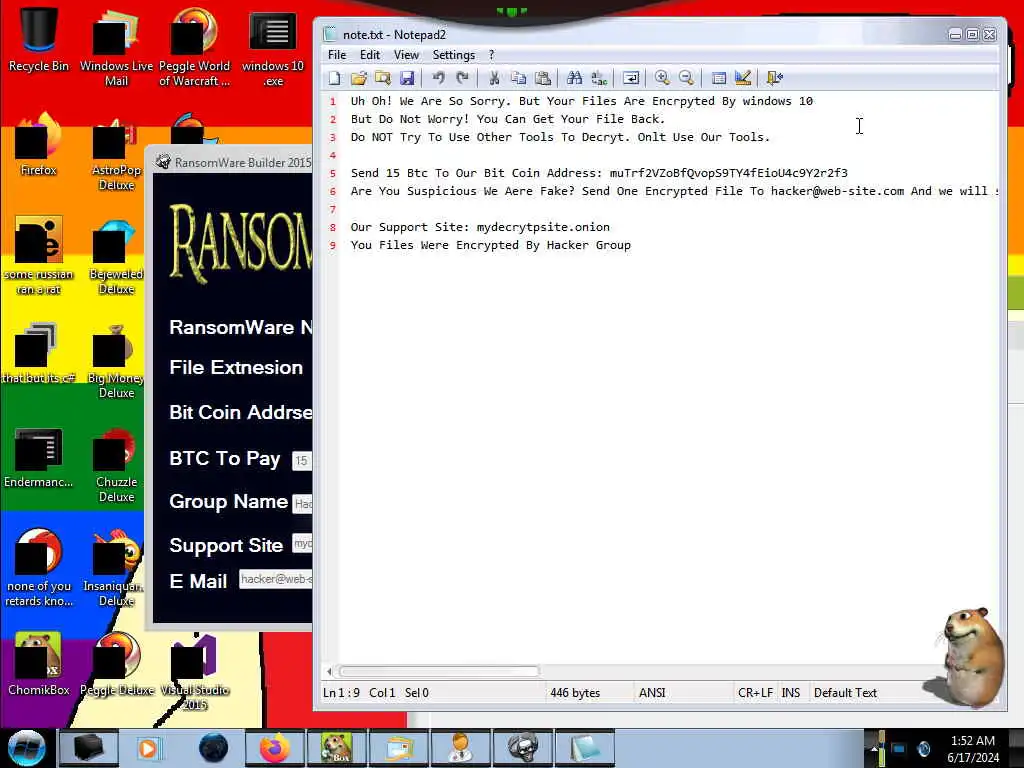
Task: Select the Peggle Deluxe desktop icon
Action: coord(116,665)
